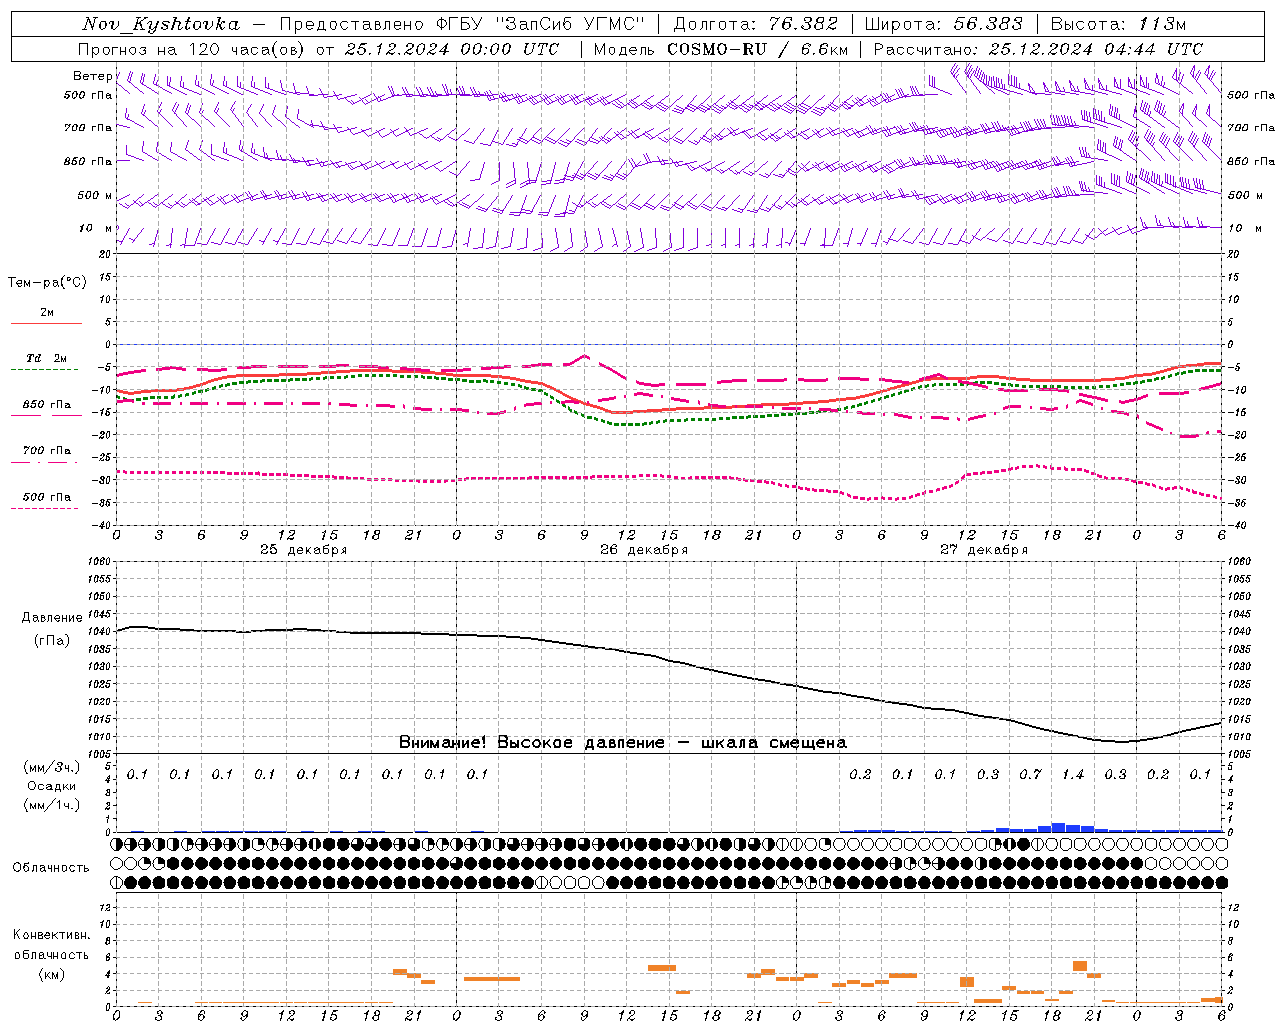This screenshot has height=1024, width=1280.
Task: Click the 'Конвективн.' convective cloud label
Action: click(x=51, y=935)
